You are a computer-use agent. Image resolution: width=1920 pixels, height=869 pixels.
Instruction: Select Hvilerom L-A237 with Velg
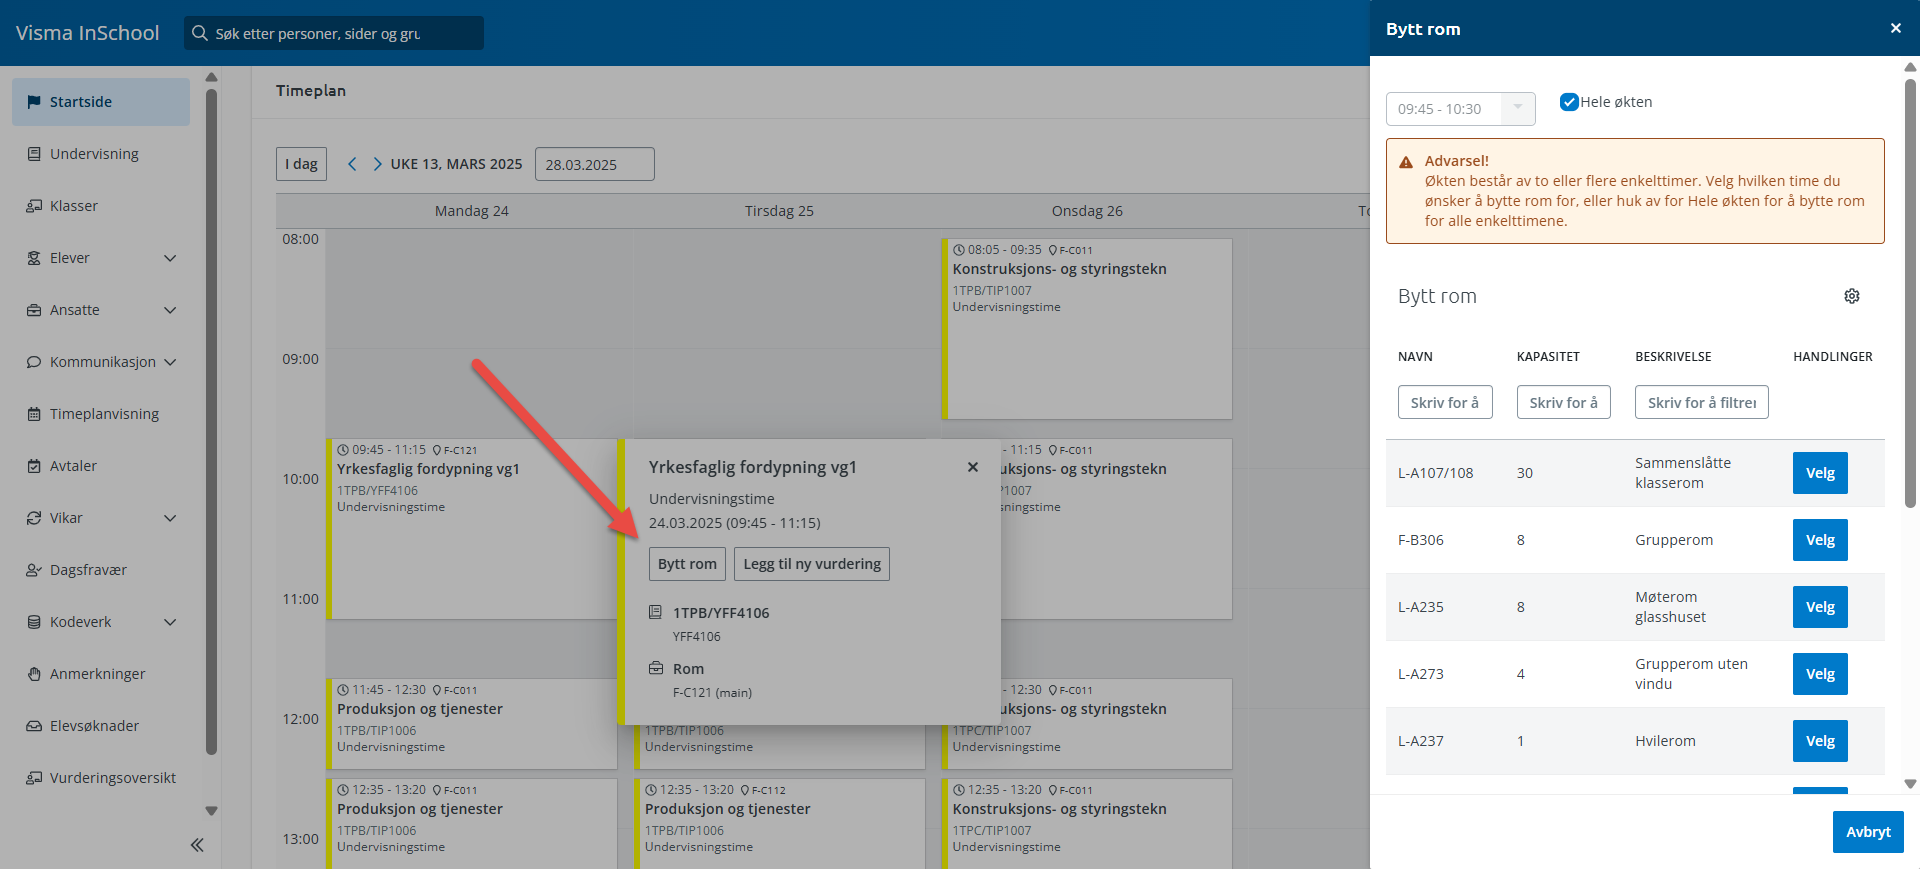click(x=1820, y=741)
